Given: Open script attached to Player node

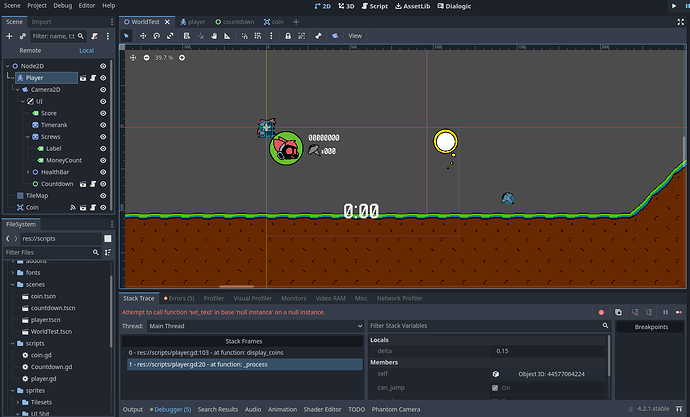Looking at the screenshot, I should coord(93,78).
